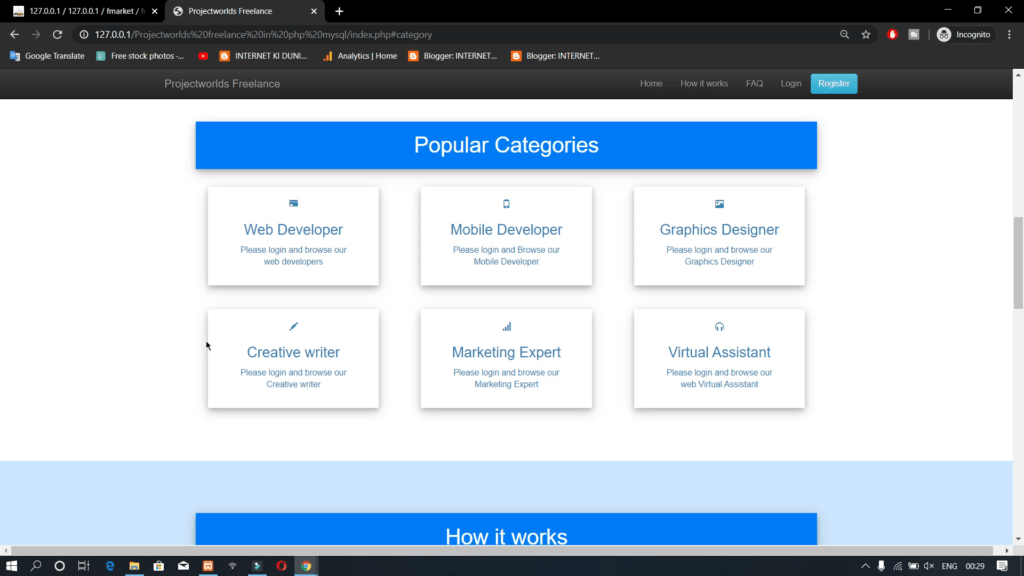
Task: Click the Web Developer monitor icon
Action: point(293,202)
